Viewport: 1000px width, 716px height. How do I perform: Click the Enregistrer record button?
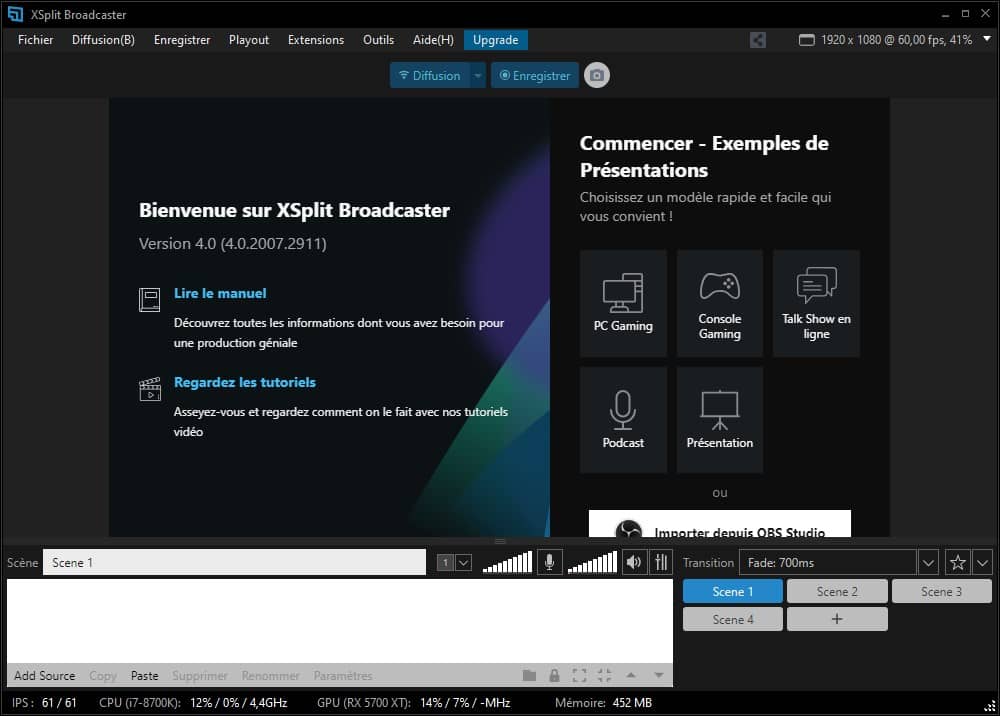(x=535, y=76)
